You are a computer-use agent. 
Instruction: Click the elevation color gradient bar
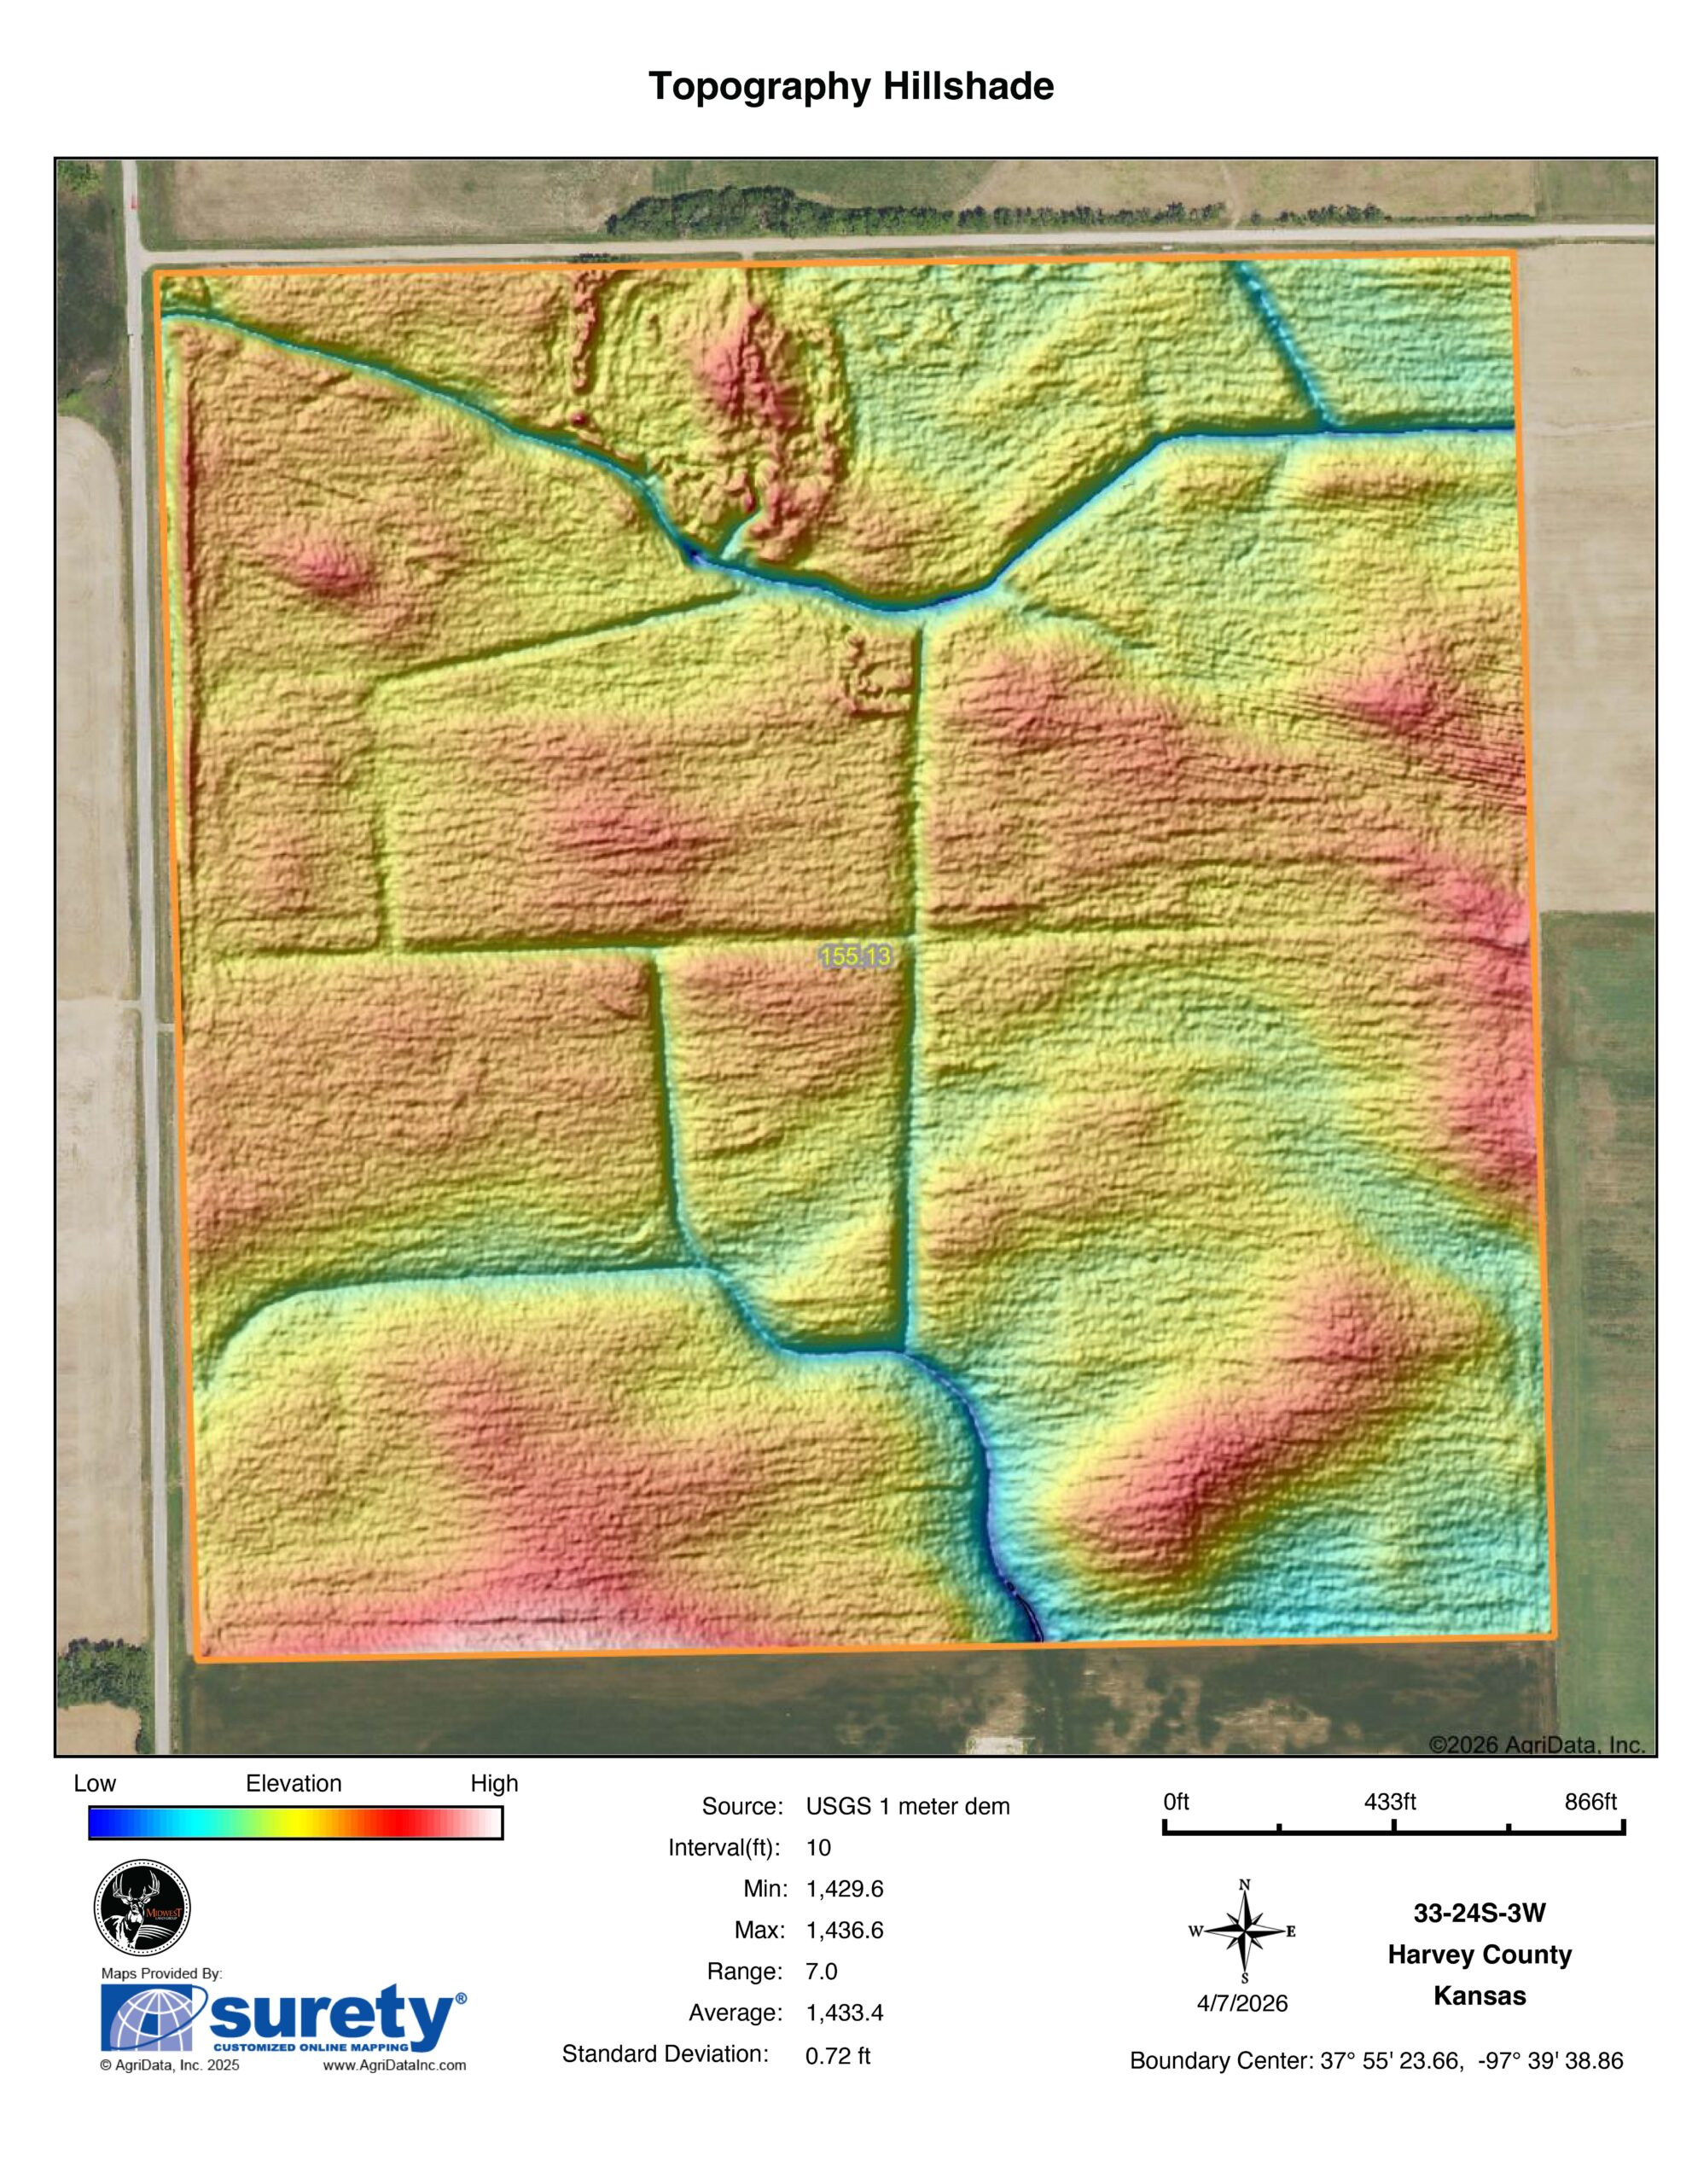coord(295,1823)
